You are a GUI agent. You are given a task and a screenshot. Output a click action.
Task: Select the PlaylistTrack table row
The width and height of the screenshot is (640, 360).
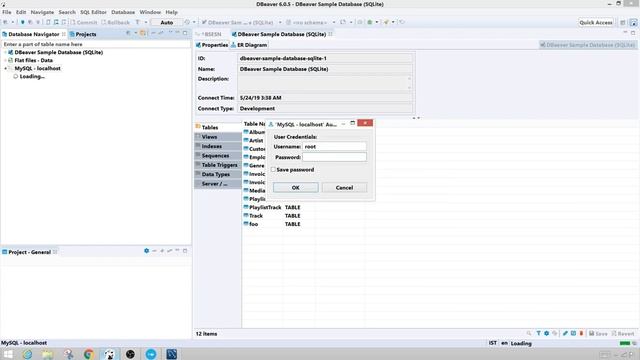pyautogui.click(x=265, y=207)
